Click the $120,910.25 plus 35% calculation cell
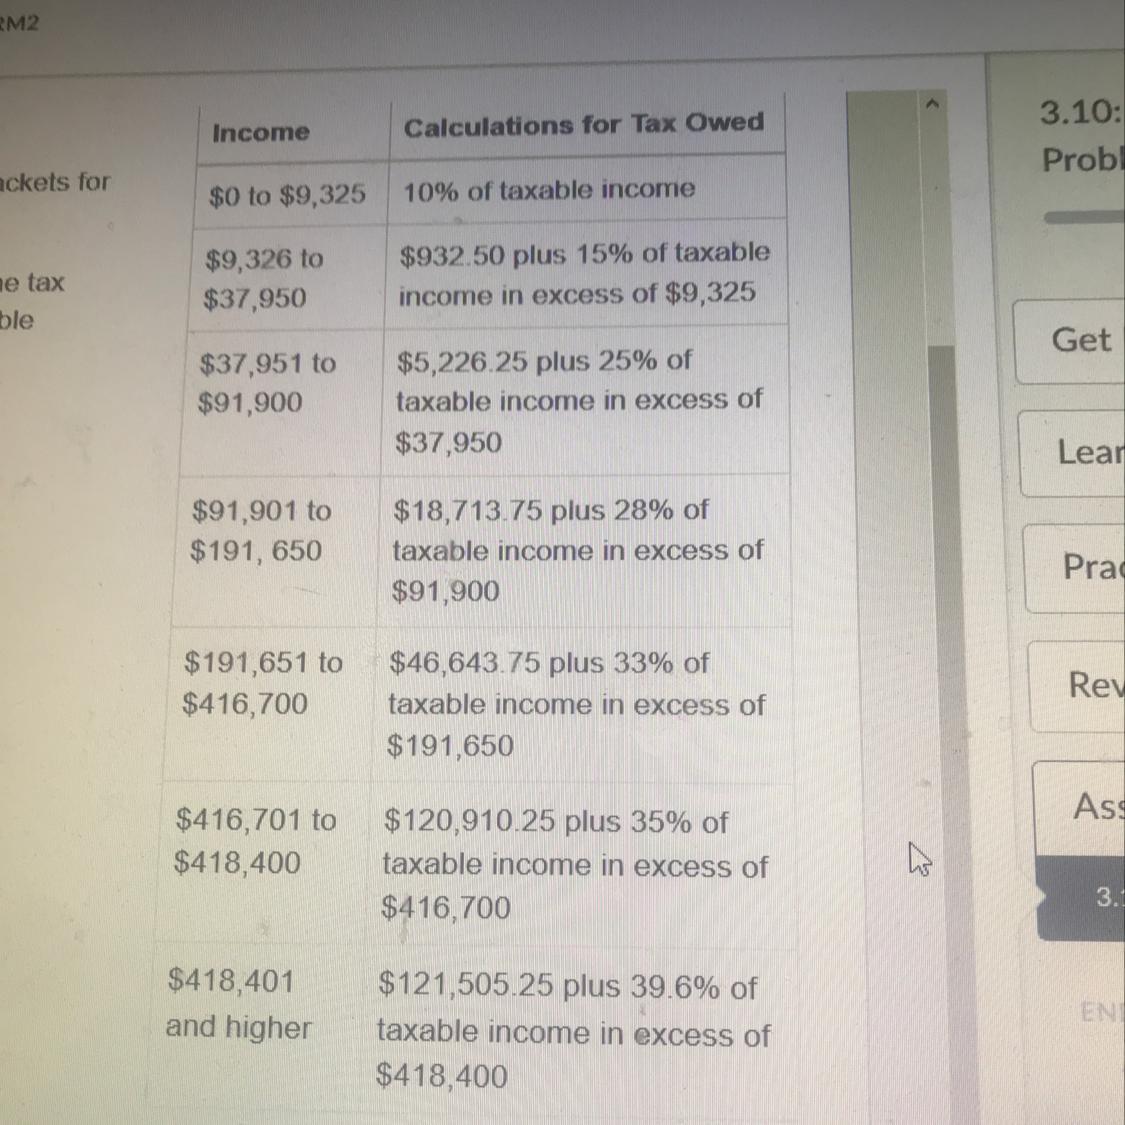The width and height of the screenshot is (1125, 1125). point(582,864)
